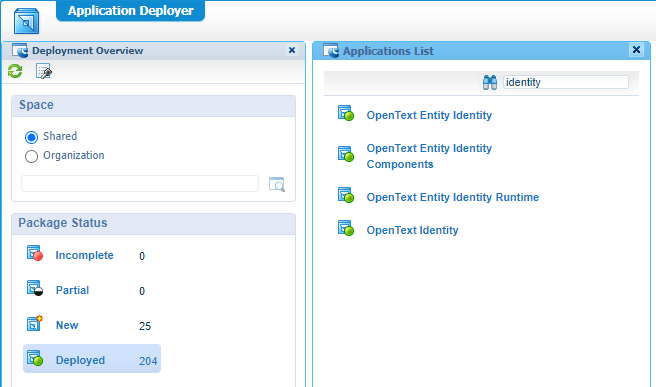Screen dimensions: 656x387
Task: Click the Partial count value 0
Action: [142, 291]
